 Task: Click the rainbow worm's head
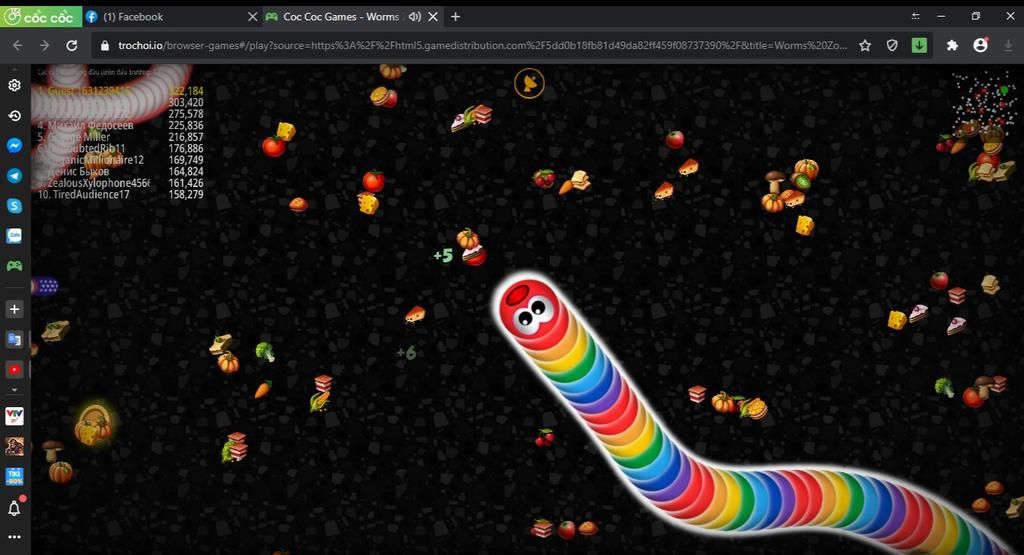click(531, 309)
